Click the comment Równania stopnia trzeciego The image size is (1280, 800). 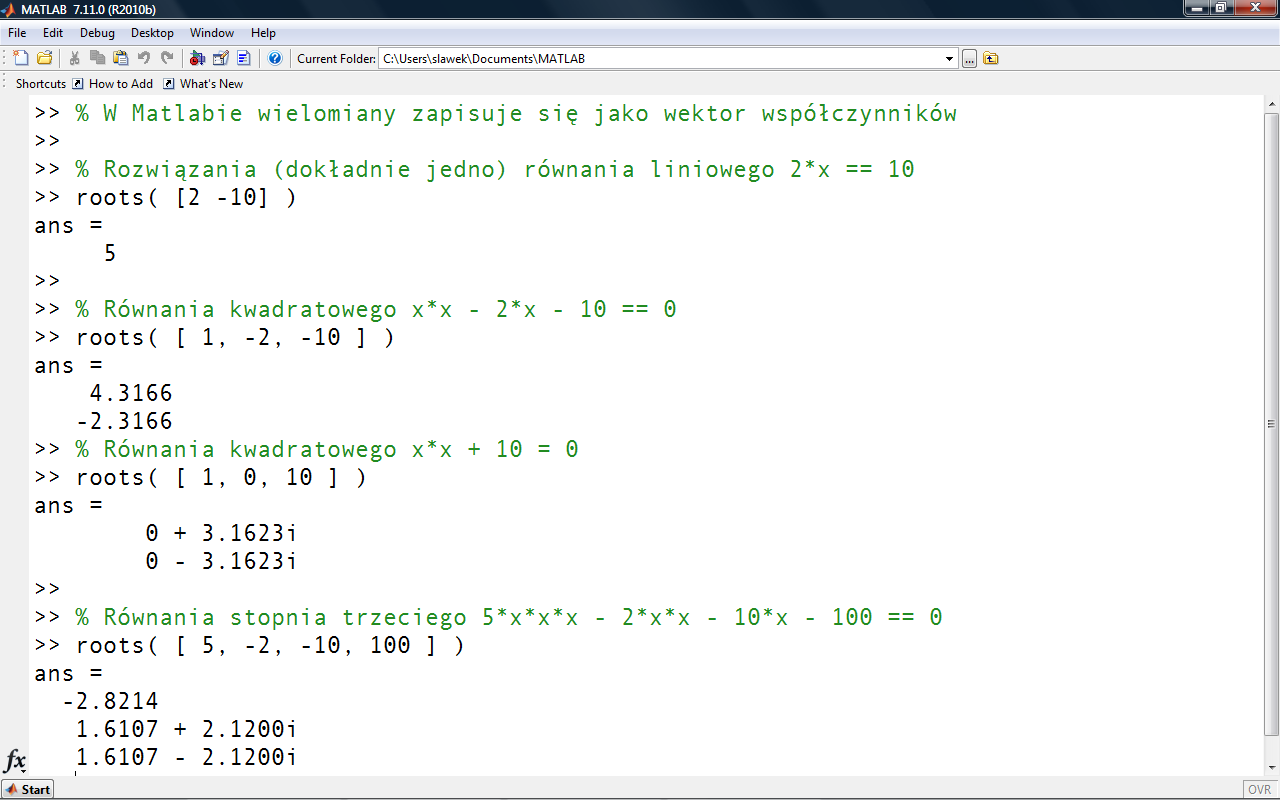[509, 618]
